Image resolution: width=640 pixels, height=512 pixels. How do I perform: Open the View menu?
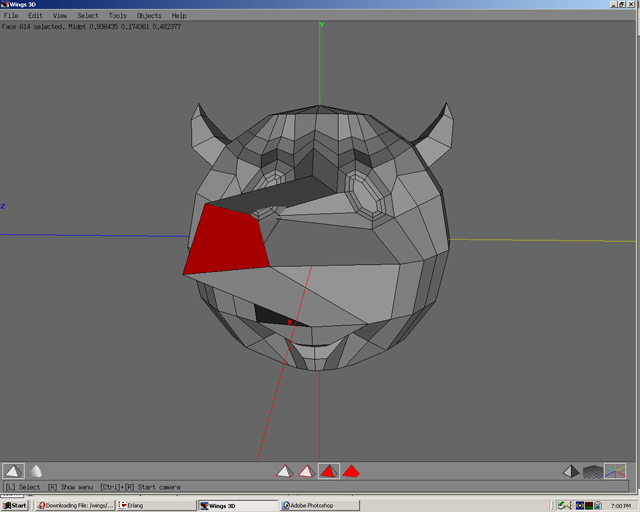click(x=60, y=16)
